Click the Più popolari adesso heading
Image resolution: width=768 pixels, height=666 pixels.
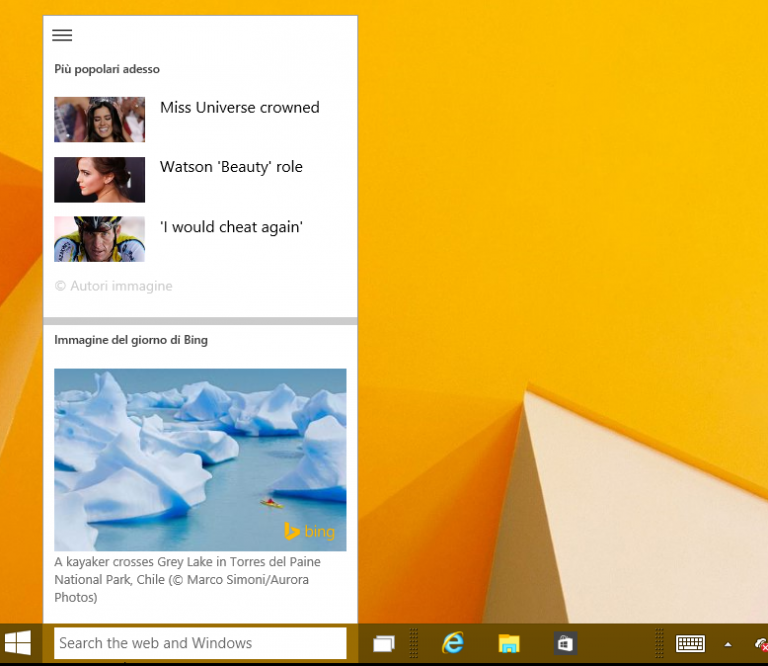pos(107,69)
